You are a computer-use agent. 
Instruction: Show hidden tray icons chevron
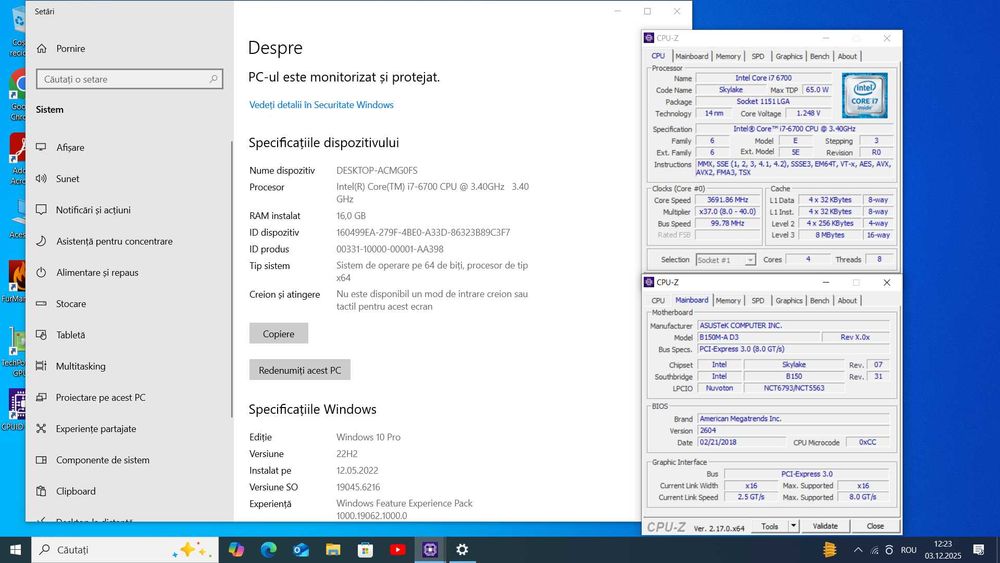(858, 550)
